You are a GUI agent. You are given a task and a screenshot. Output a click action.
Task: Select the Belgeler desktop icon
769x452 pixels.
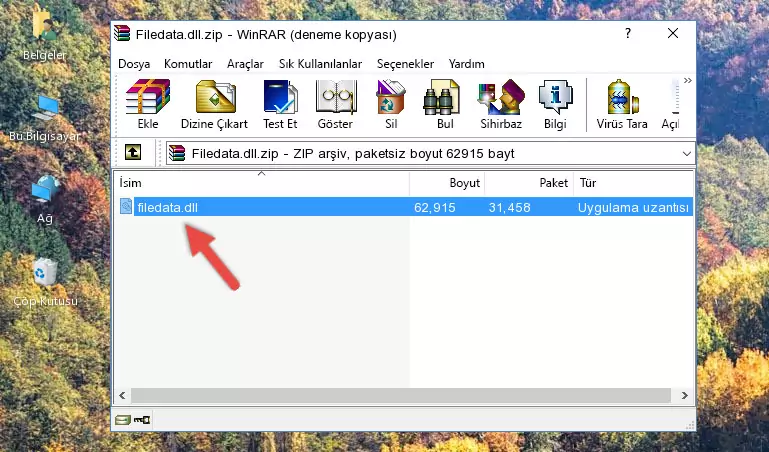(45, 36)
